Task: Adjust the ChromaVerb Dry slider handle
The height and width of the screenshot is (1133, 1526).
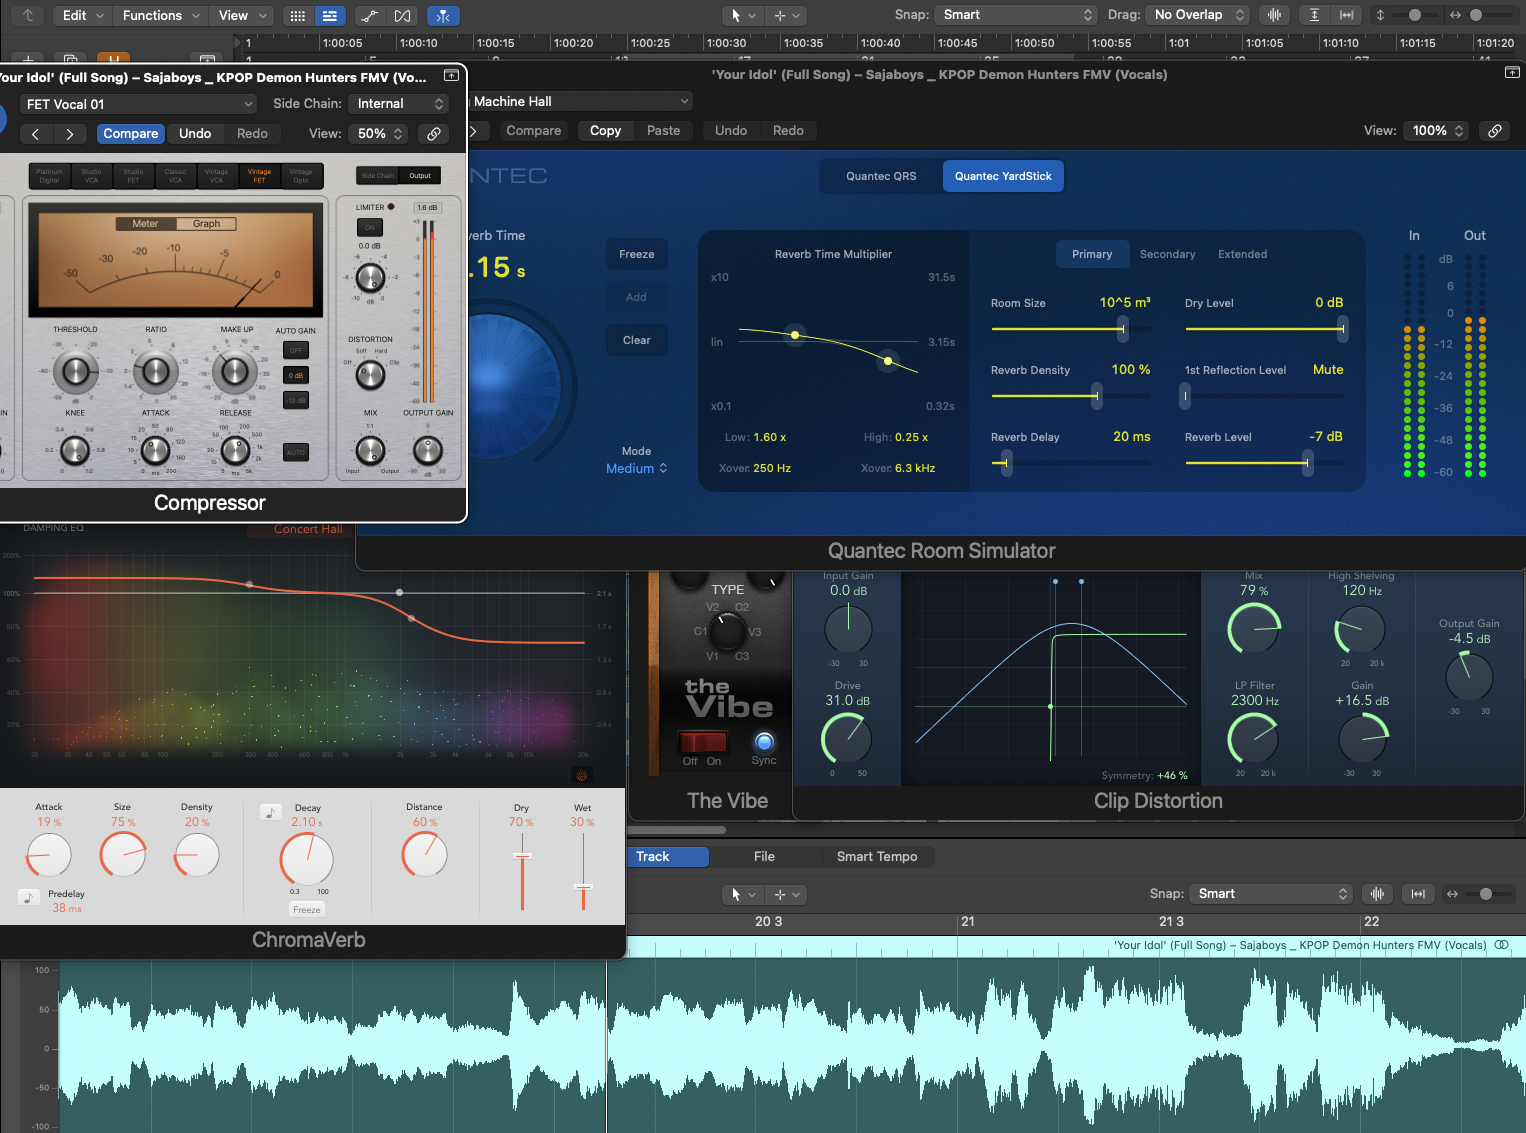Action: [x=522, y=856]
